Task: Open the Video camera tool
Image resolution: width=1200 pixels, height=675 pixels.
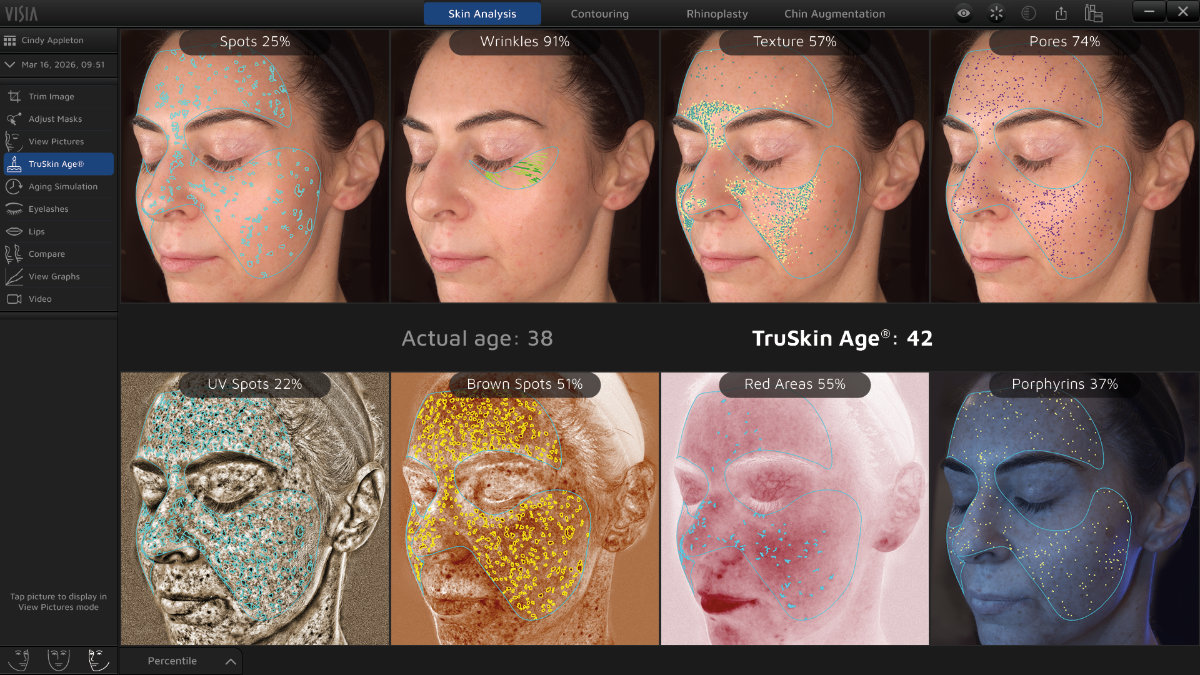Action: click(57, 299)
